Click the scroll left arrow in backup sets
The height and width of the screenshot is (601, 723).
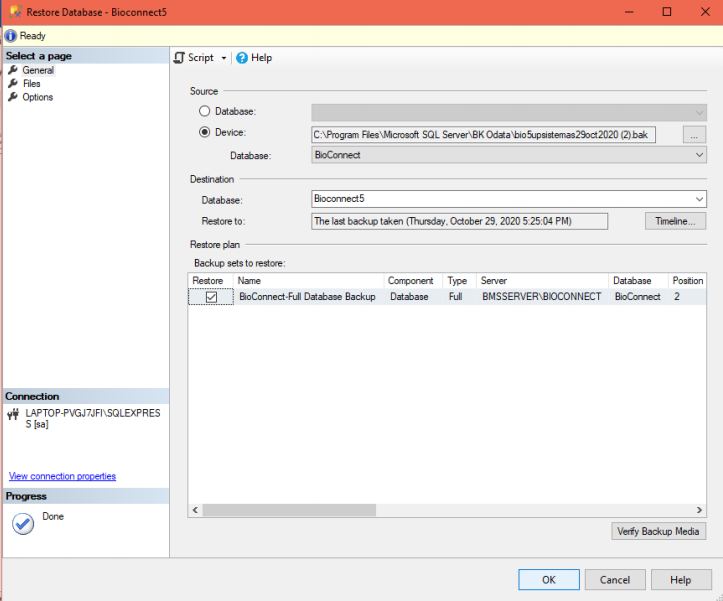tap(195, 510)
